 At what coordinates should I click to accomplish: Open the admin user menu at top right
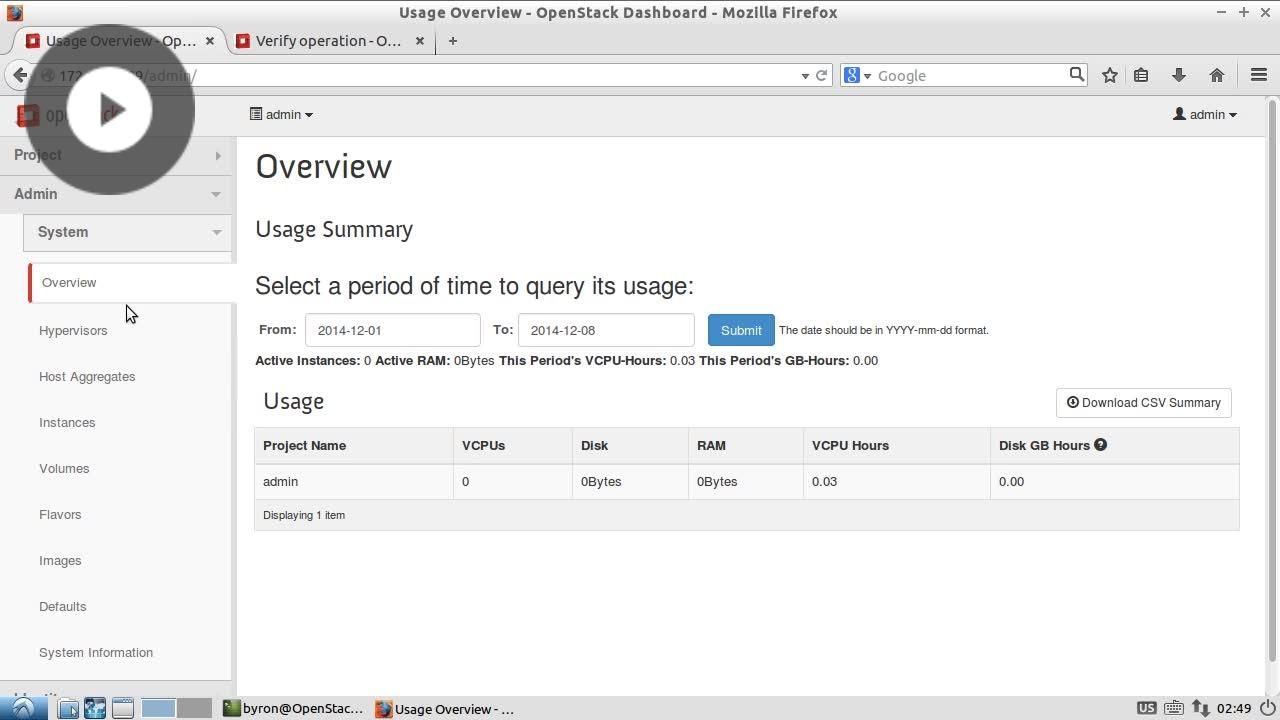pyautogui.click(x=1205, y=114)
